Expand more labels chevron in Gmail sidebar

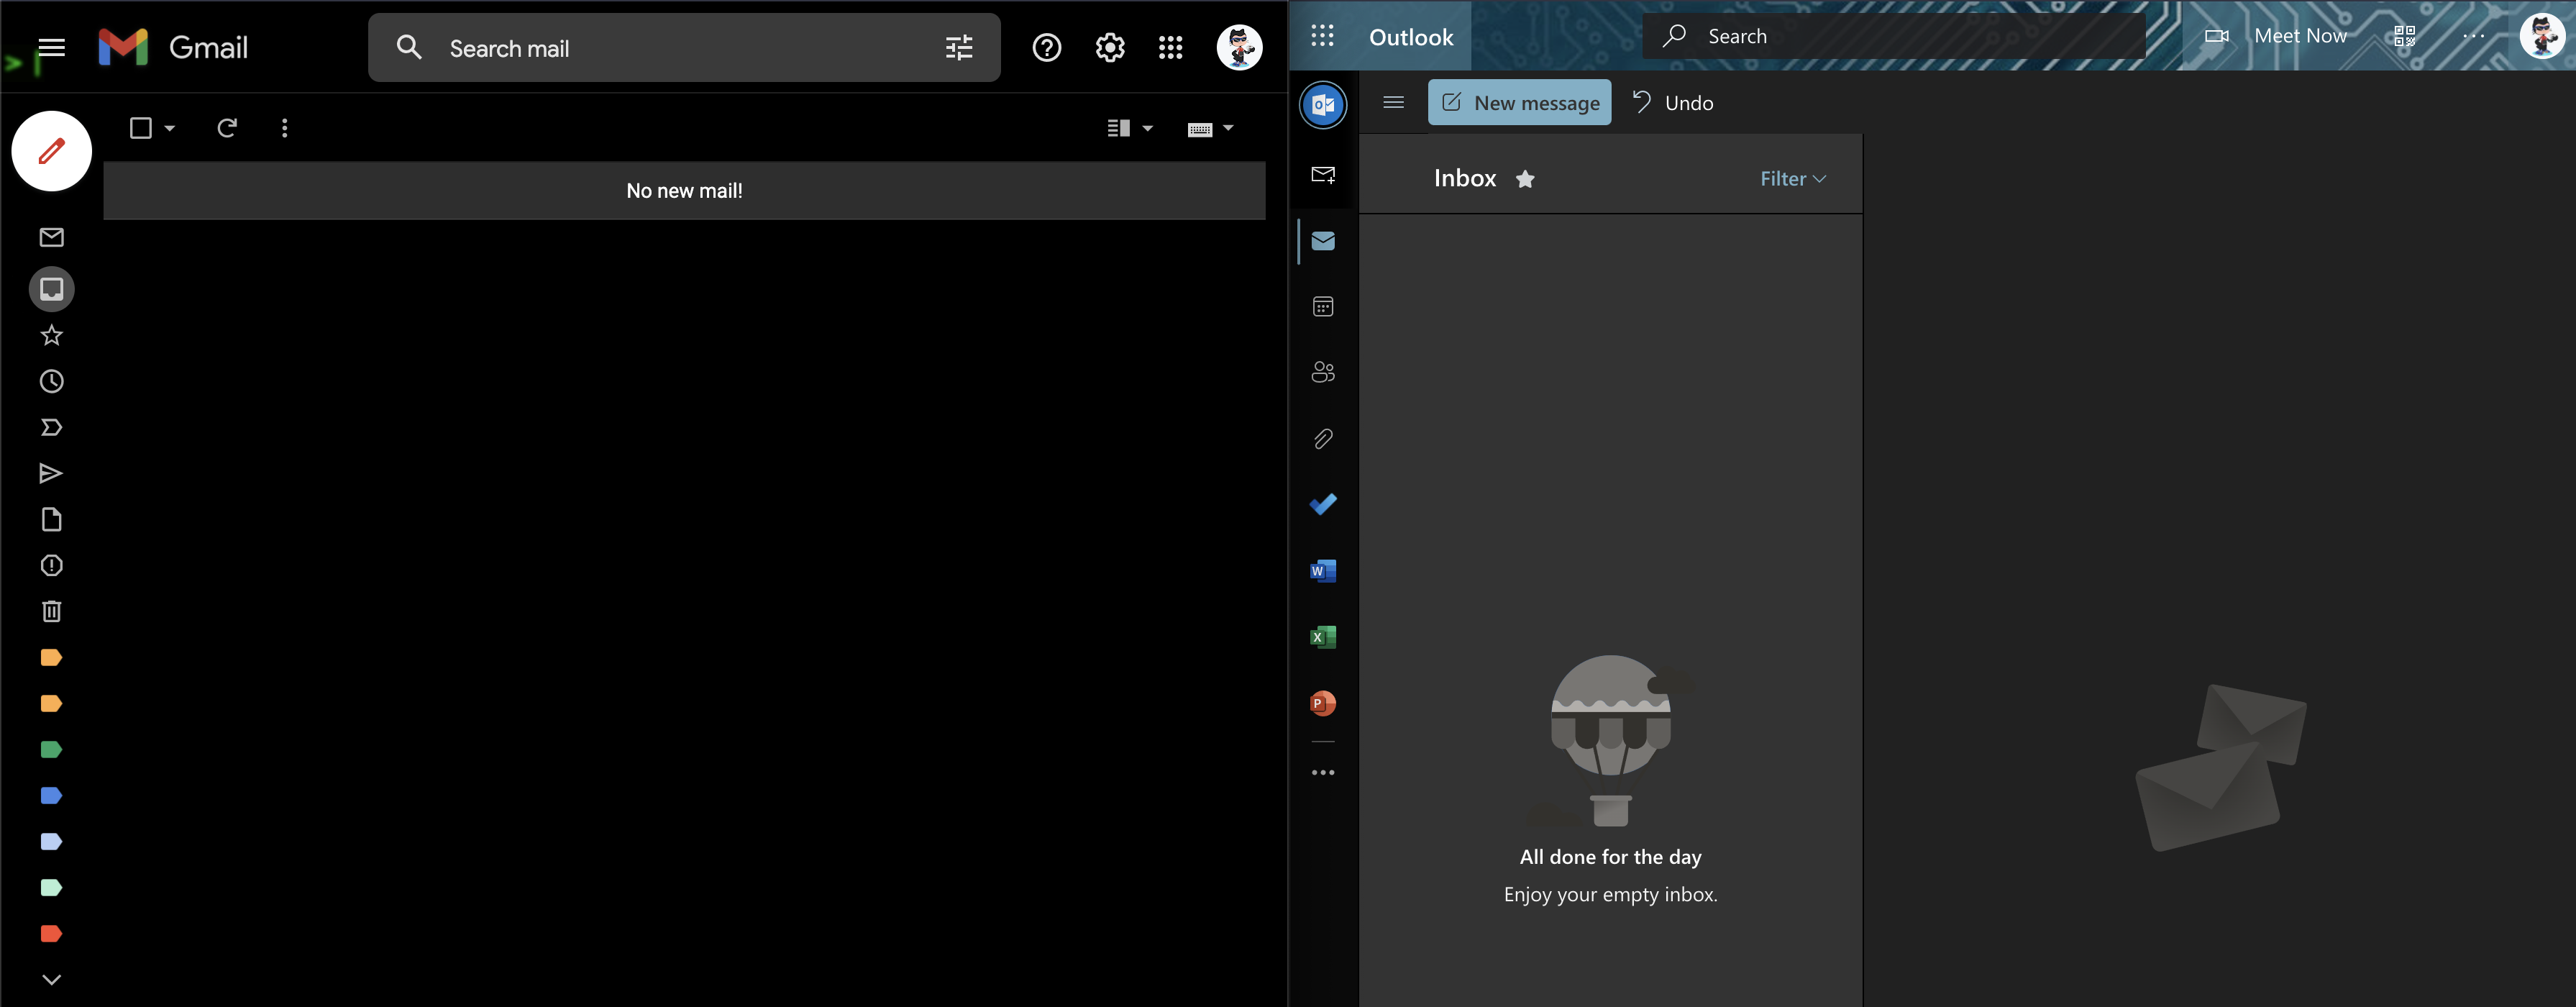[51, 980]
